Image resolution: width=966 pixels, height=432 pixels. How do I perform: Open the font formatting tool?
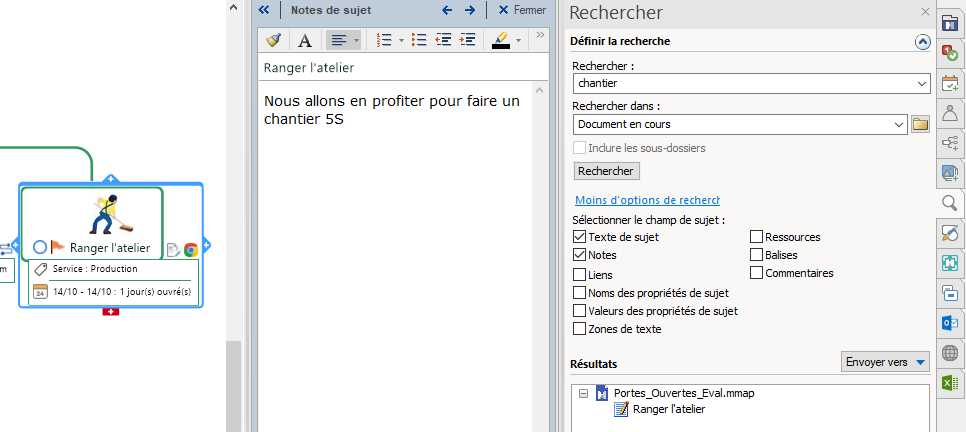click(x=305, y=40)
